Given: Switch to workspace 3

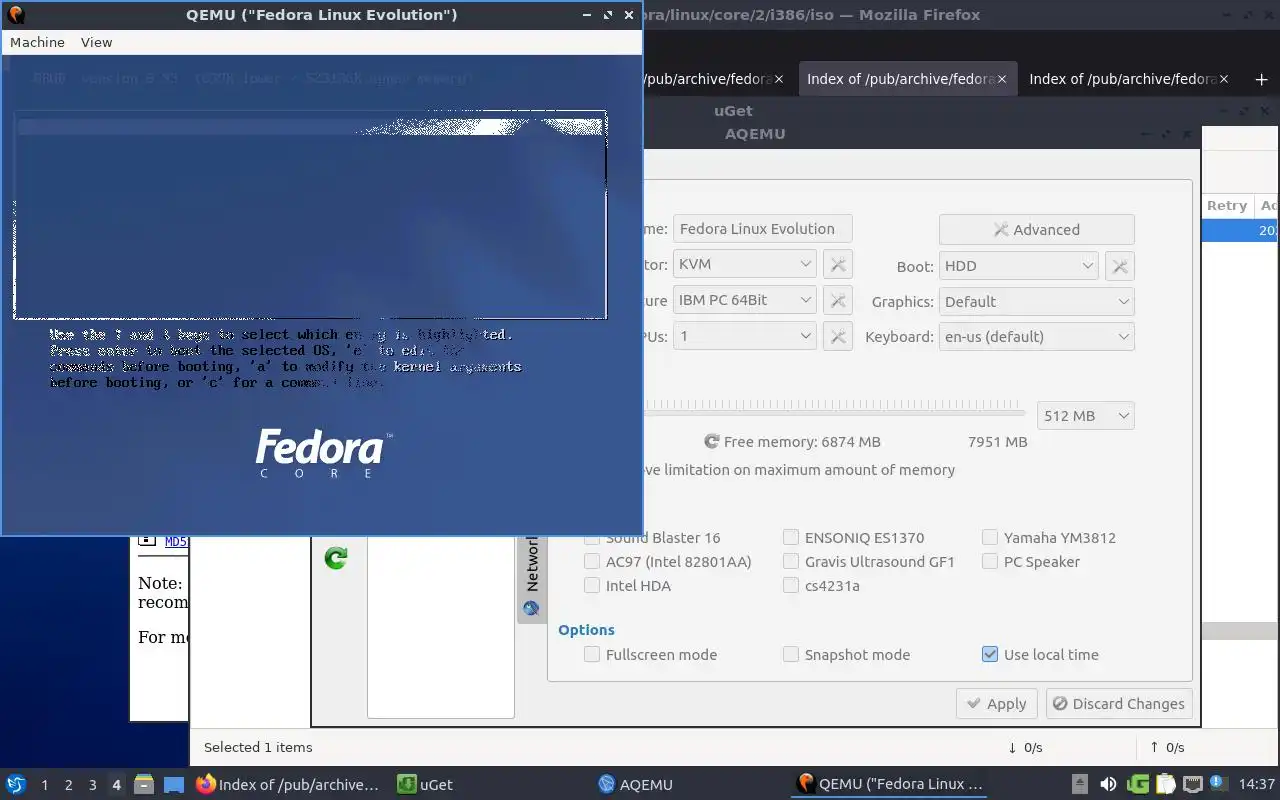Looking at the screenshot, I should pos(92,785).
